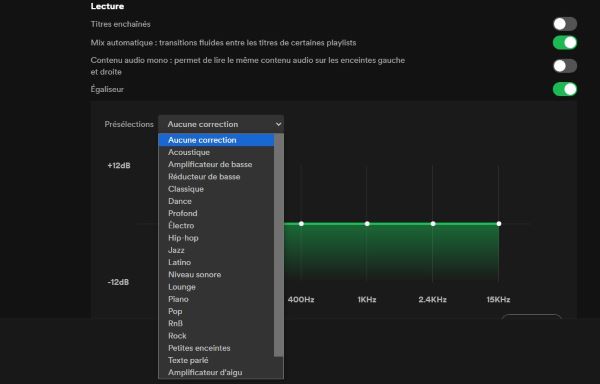Select Aucune correction highlighted option in list
Screen dimensions: 600x384
[216, 140]
